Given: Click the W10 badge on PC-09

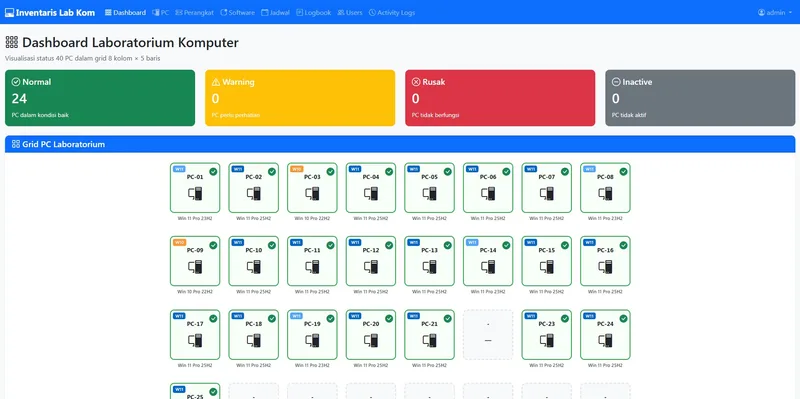Looking at the screenshot, I should click(x=179, y=242).
